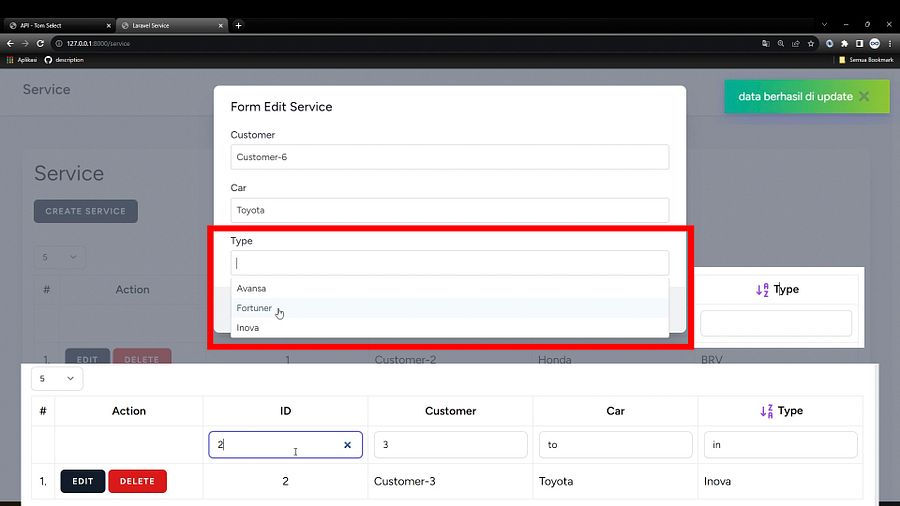Open the description GitHub bookmark
The width and height of the screenshot is (900, 506).
[64, 60]
